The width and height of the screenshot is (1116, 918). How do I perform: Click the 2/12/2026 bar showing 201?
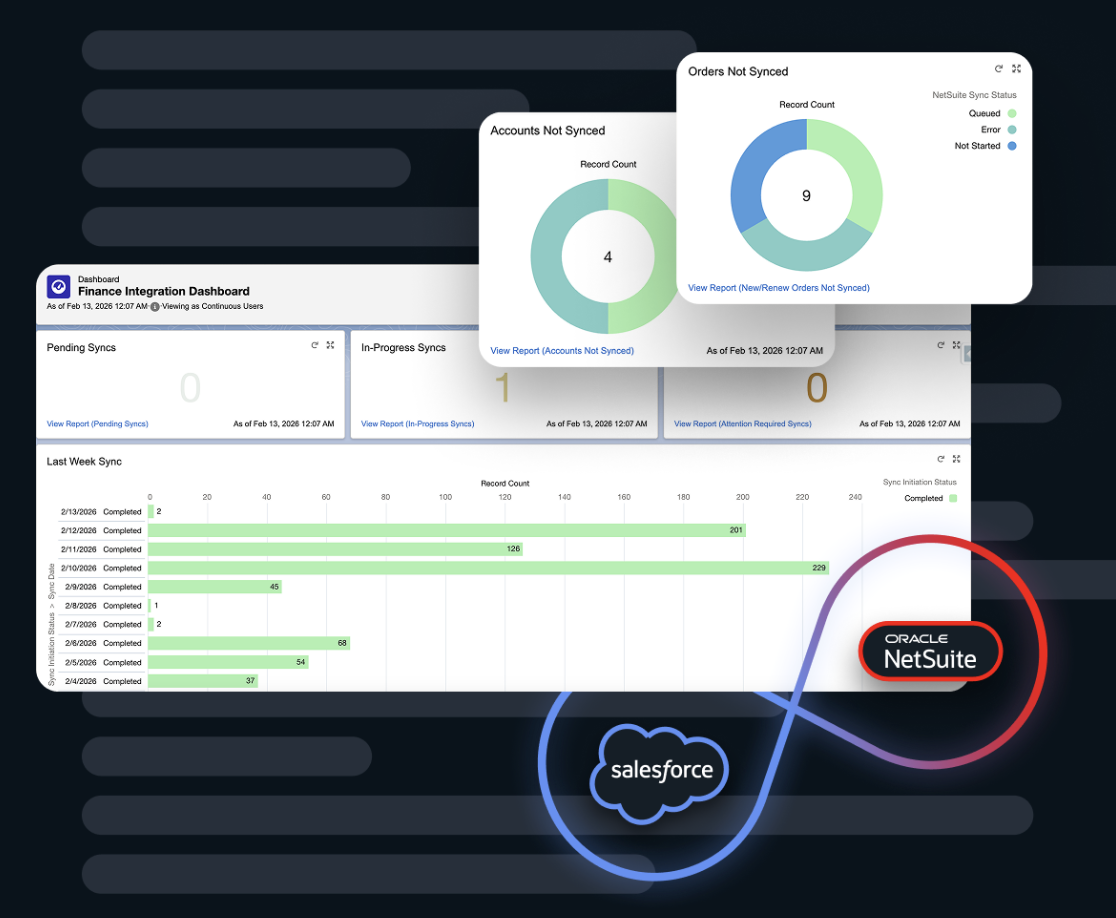tap(447, 530)
